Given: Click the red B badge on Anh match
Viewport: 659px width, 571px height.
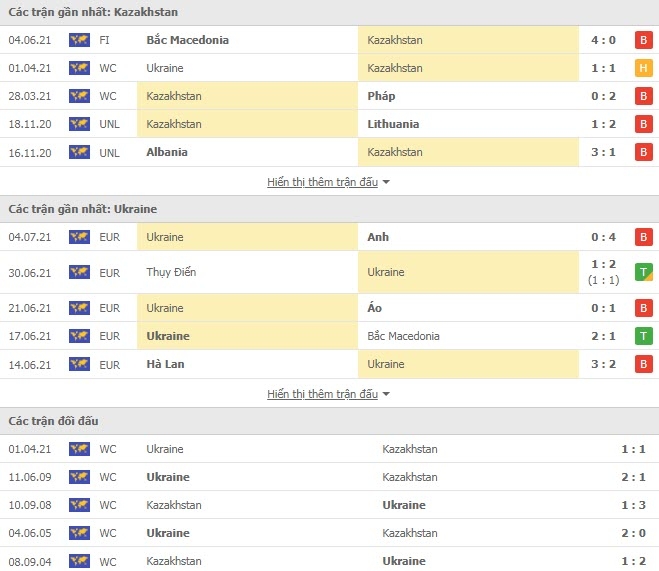Looking at the screenshot, I should tap(644, 237).
